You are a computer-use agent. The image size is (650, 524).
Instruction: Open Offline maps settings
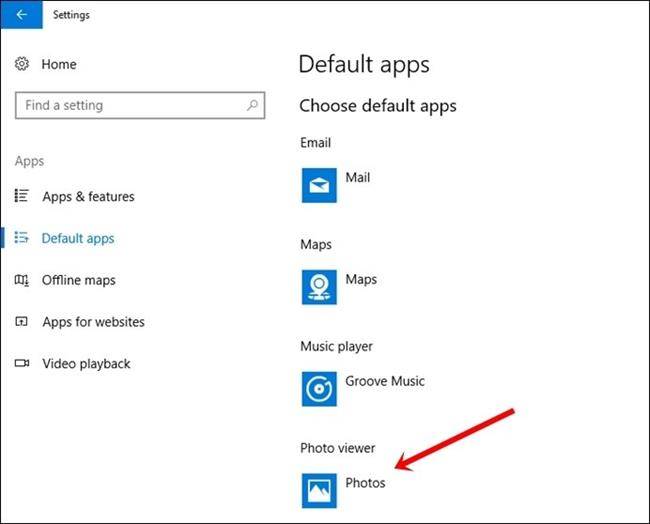(79, 280)
